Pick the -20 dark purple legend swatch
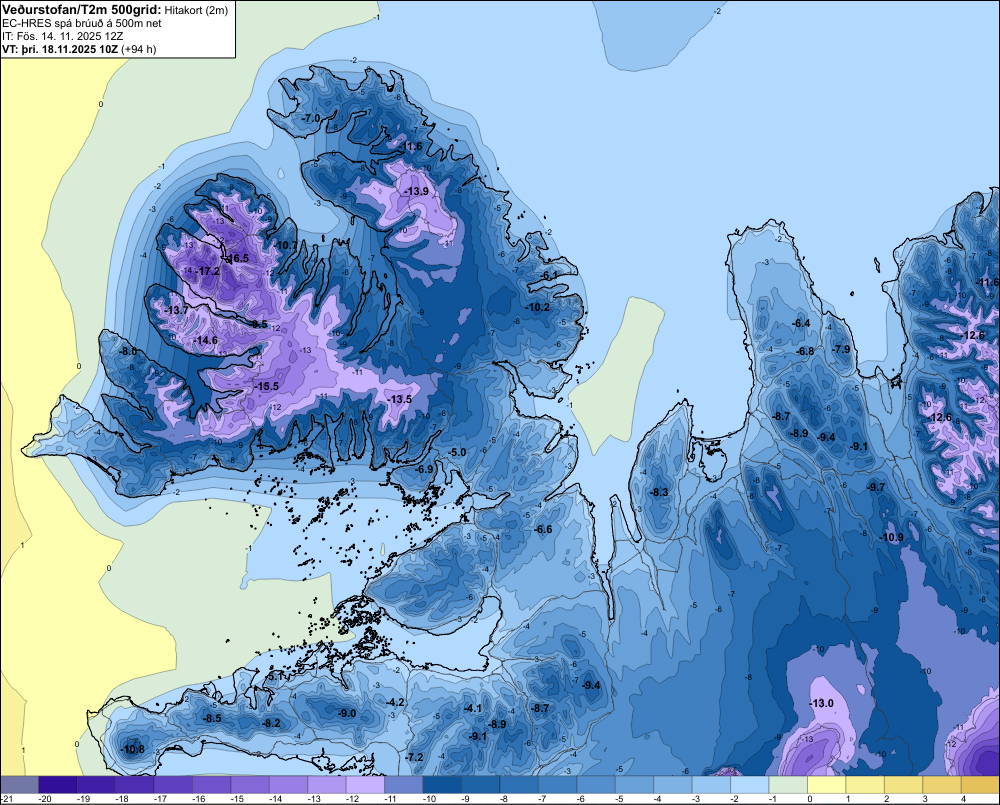The image size is (1000, 805). pos(57,784)
